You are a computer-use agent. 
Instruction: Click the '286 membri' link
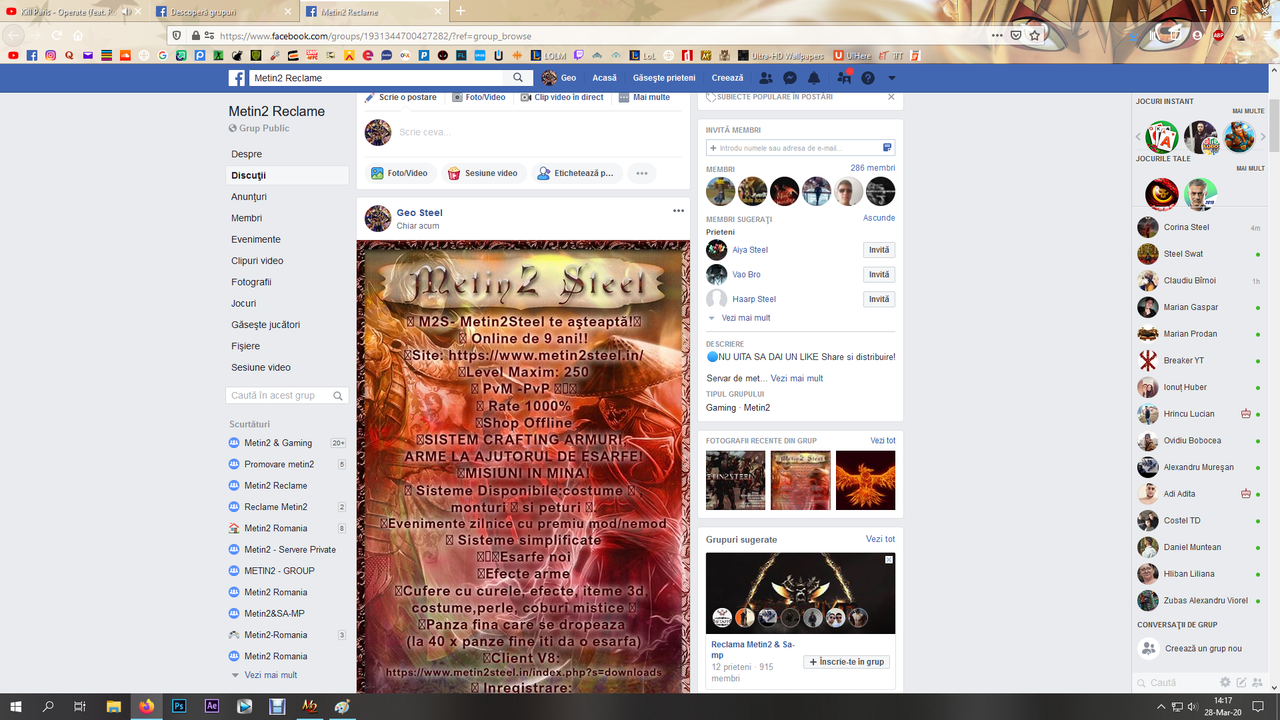click(x=873, y=168)
